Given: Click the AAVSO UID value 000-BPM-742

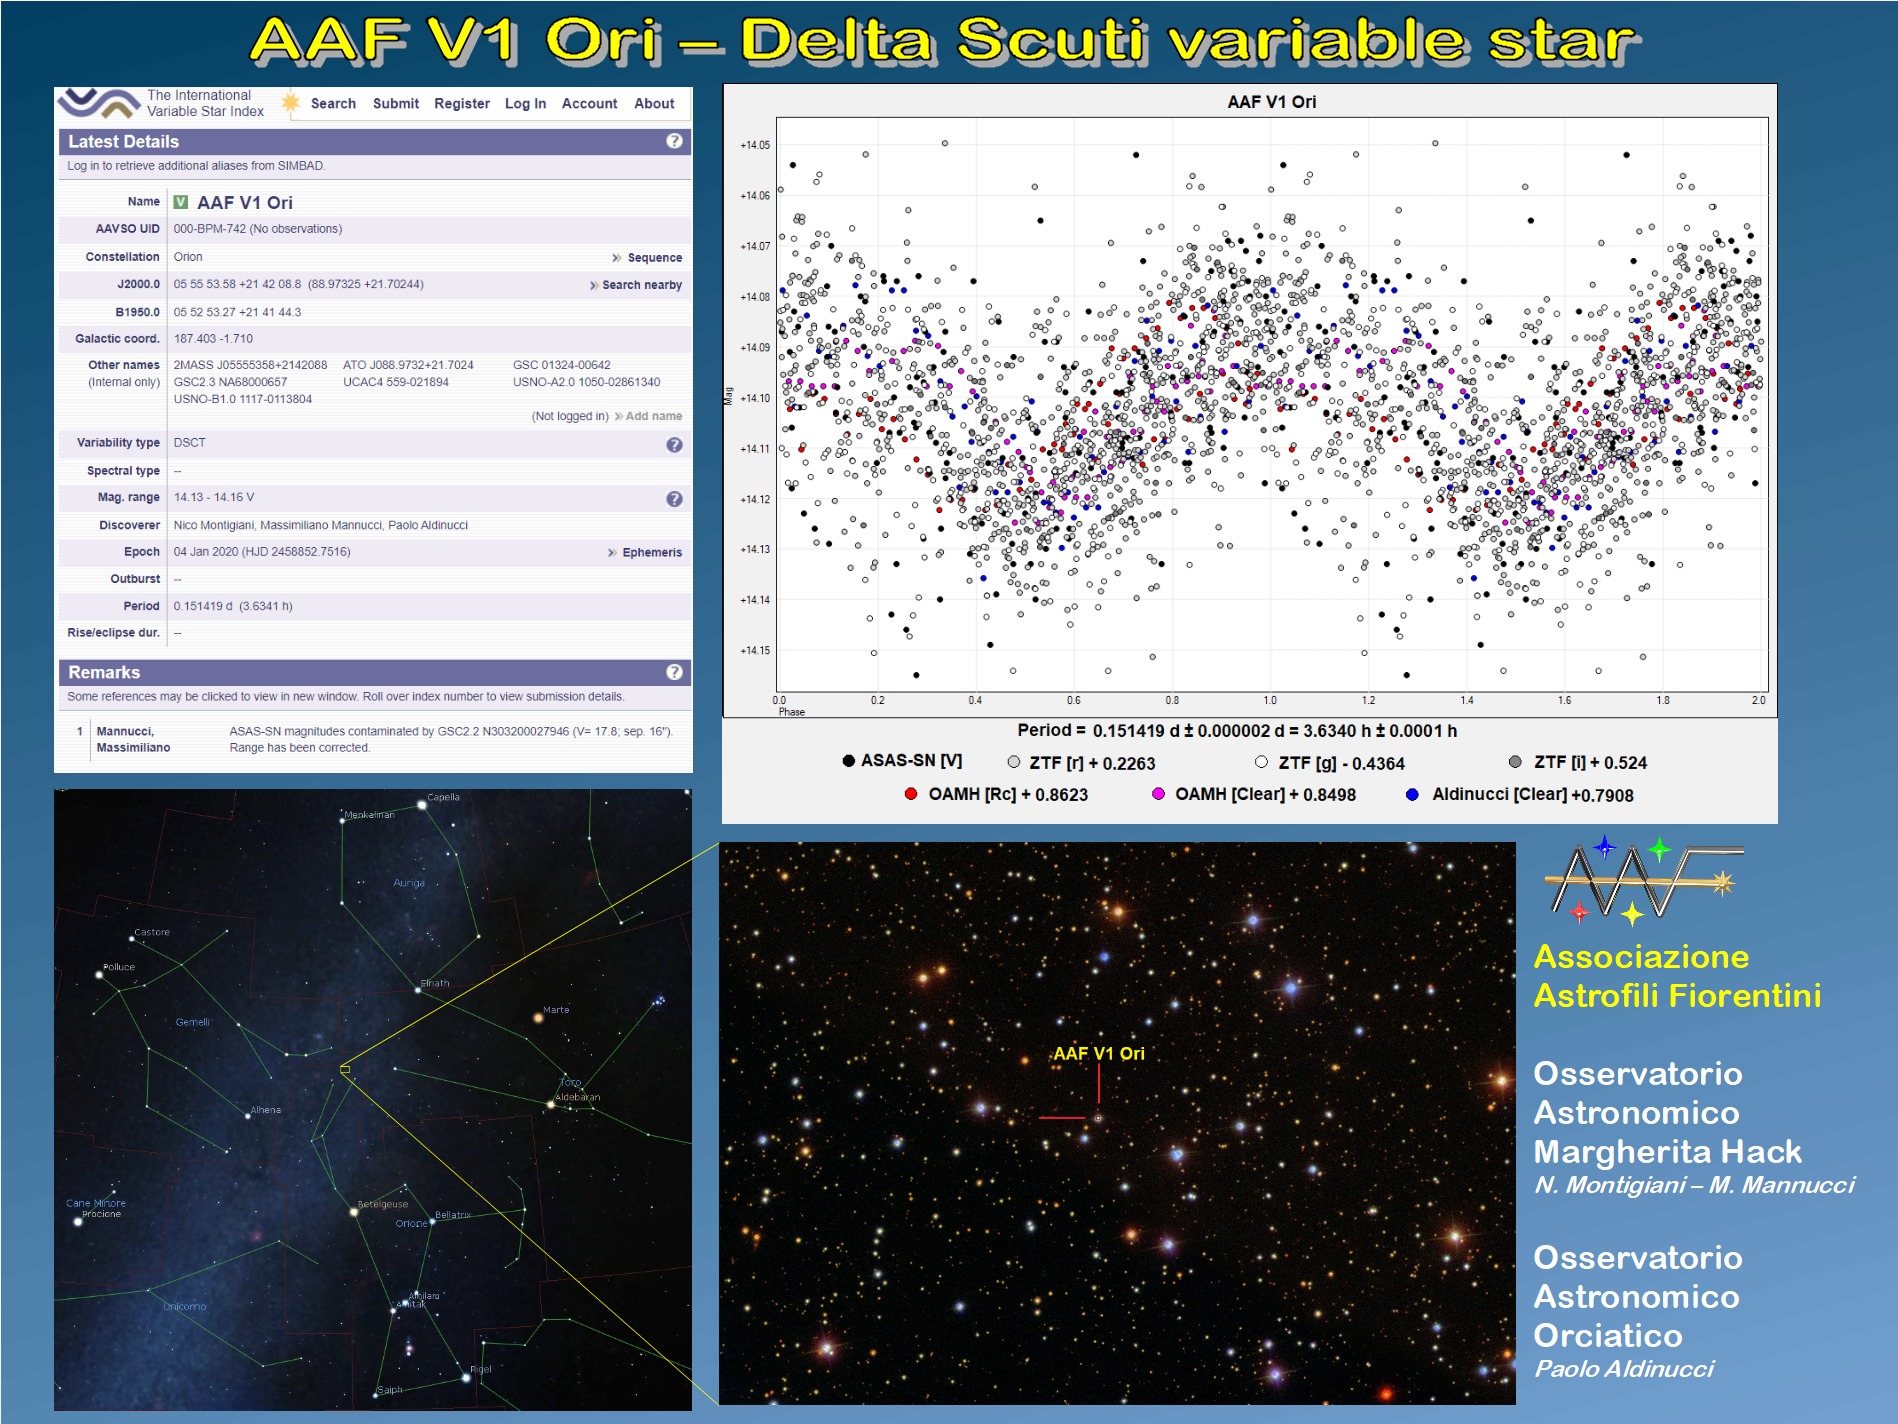Looking at the screenshot, I should pyautogui.click(x=258, y=229).
